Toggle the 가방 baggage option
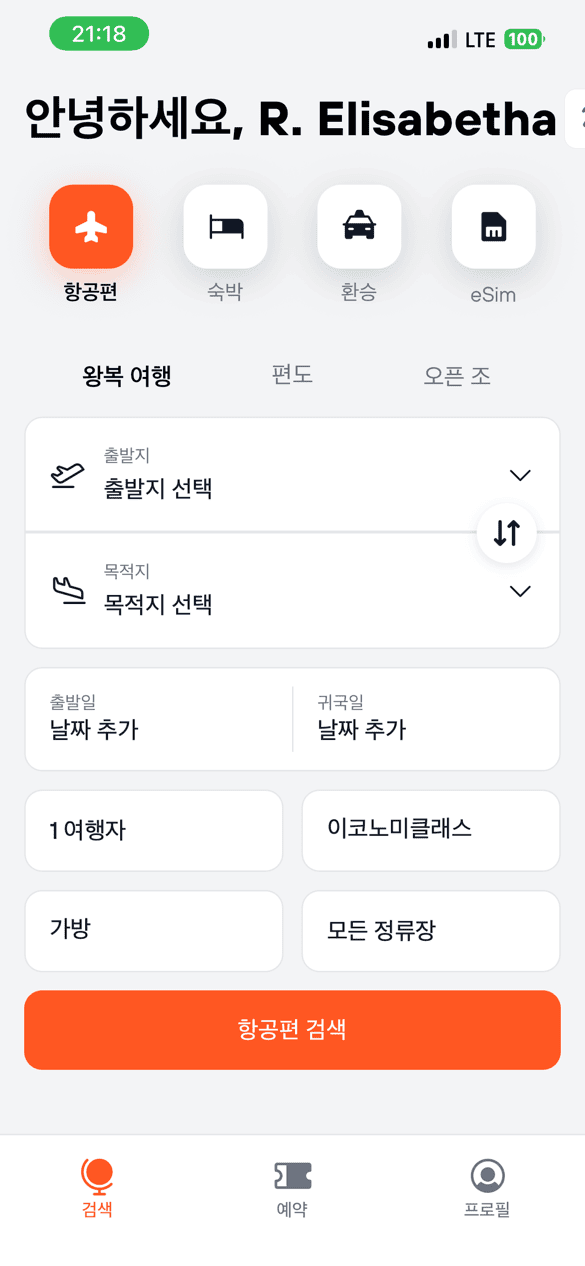 click(153, 931)
